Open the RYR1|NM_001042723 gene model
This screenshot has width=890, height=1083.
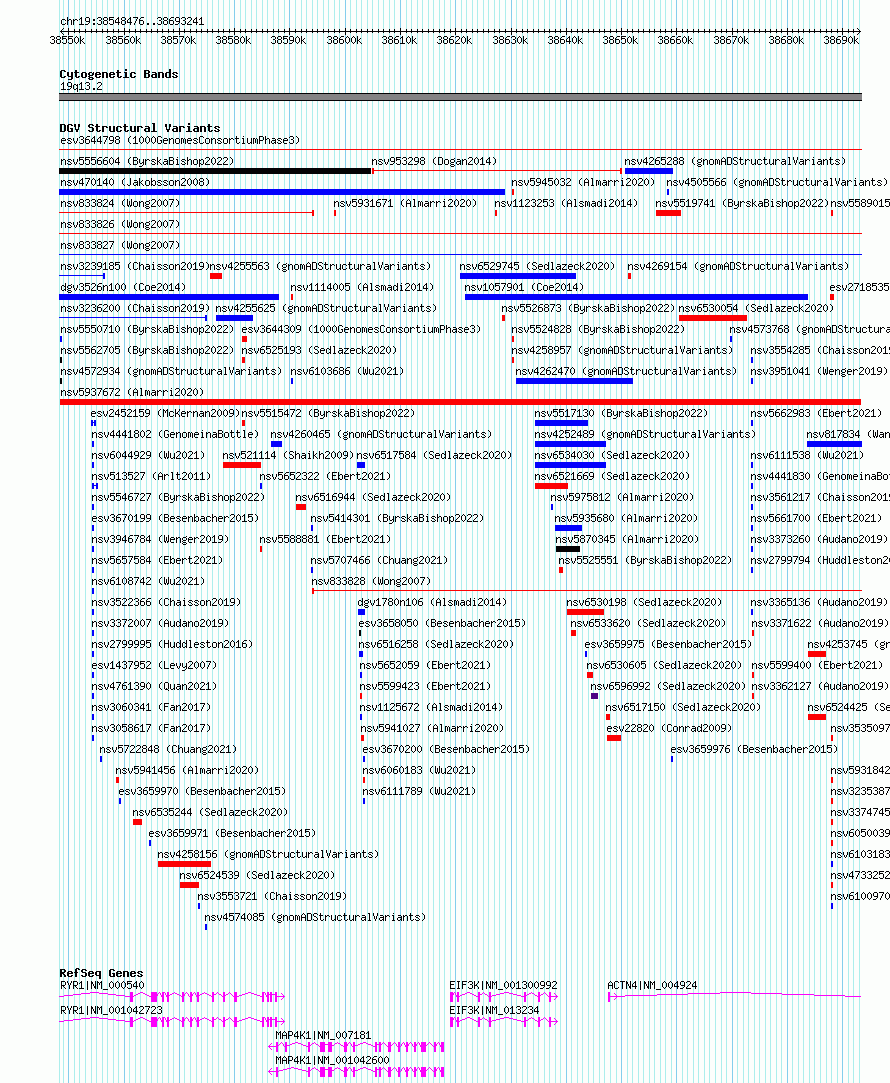172,1022
